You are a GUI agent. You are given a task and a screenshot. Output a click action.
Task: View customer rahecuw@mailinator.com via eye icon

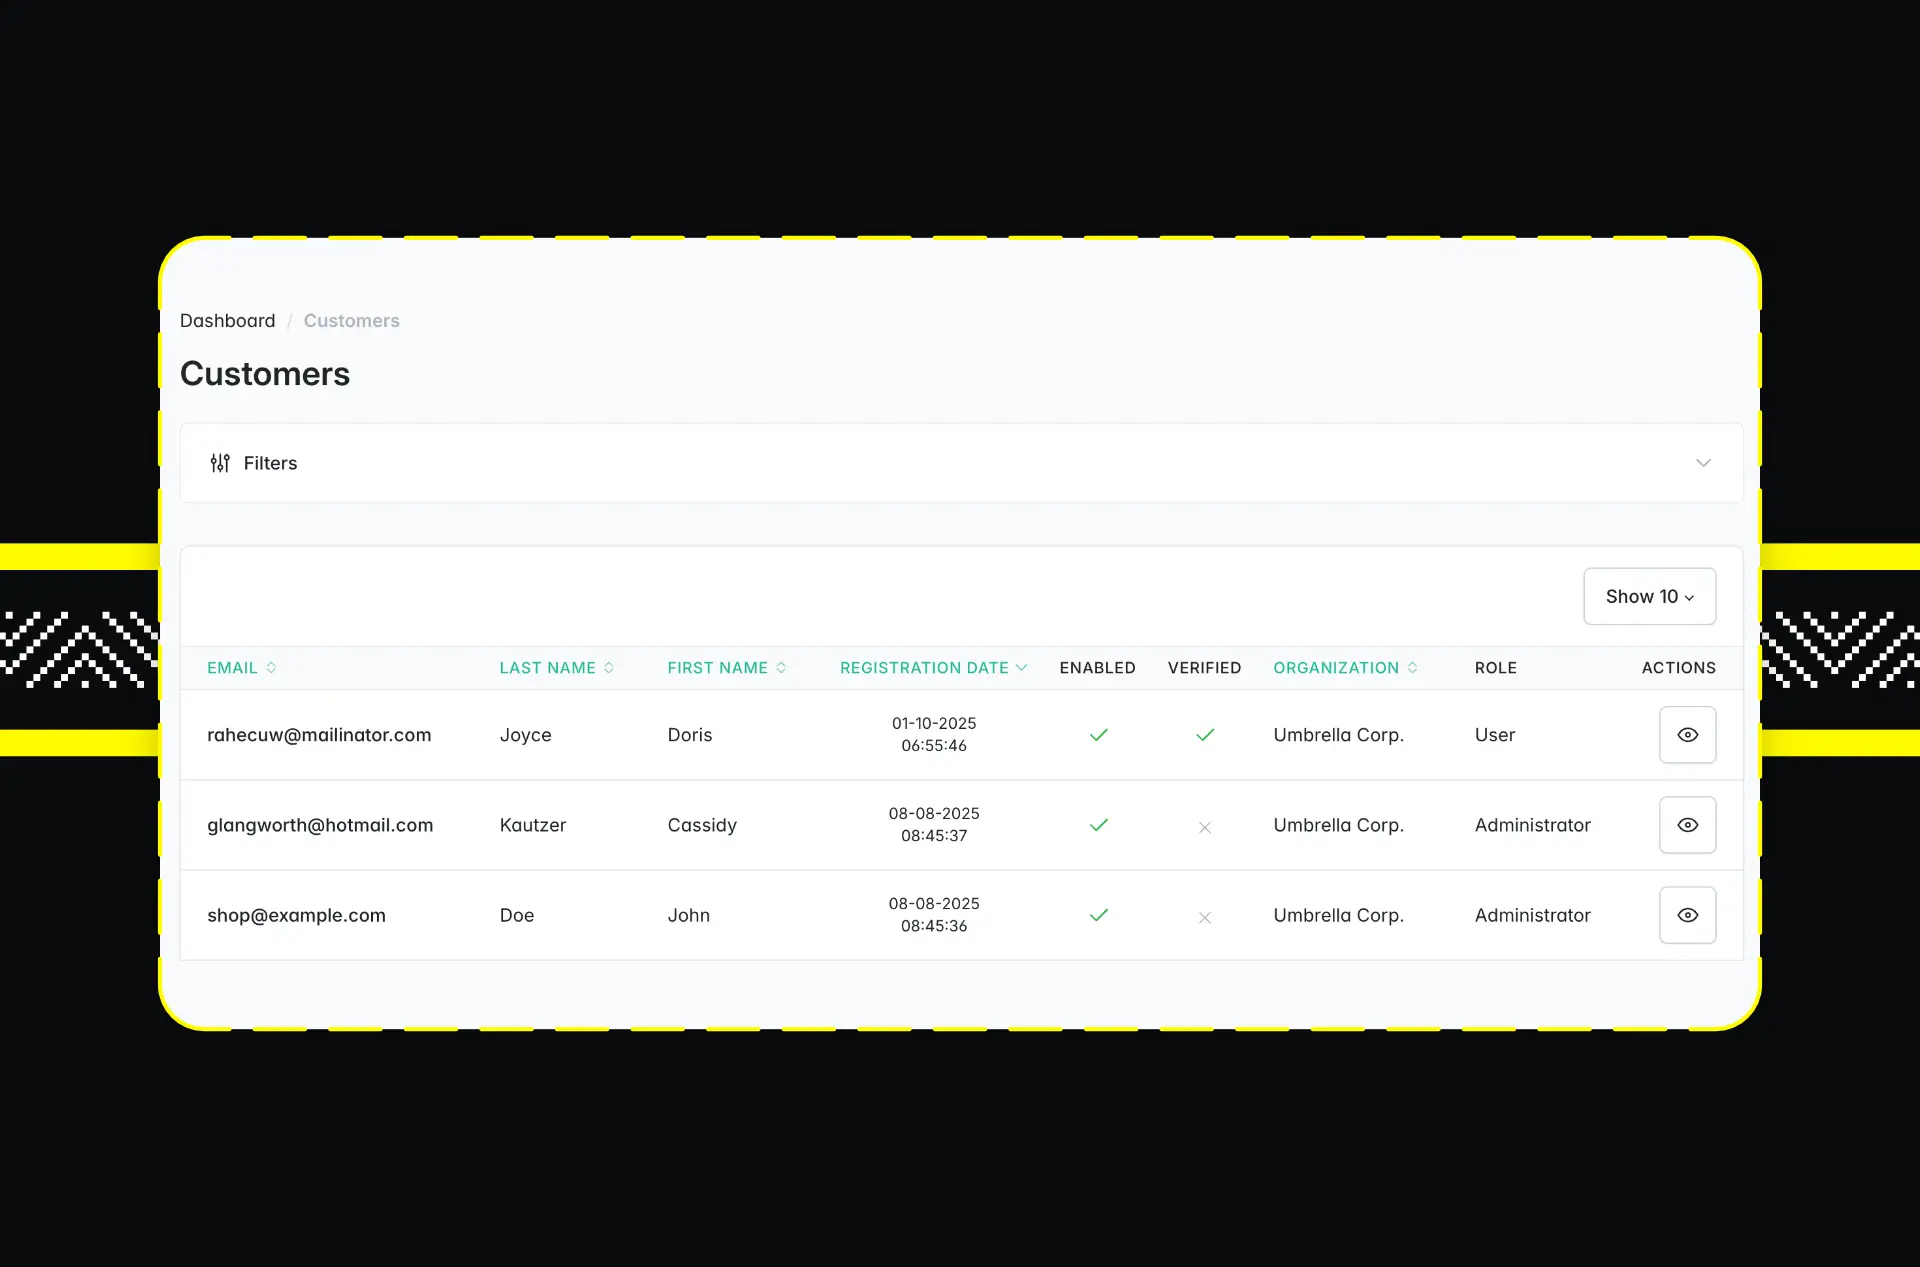1687,735
